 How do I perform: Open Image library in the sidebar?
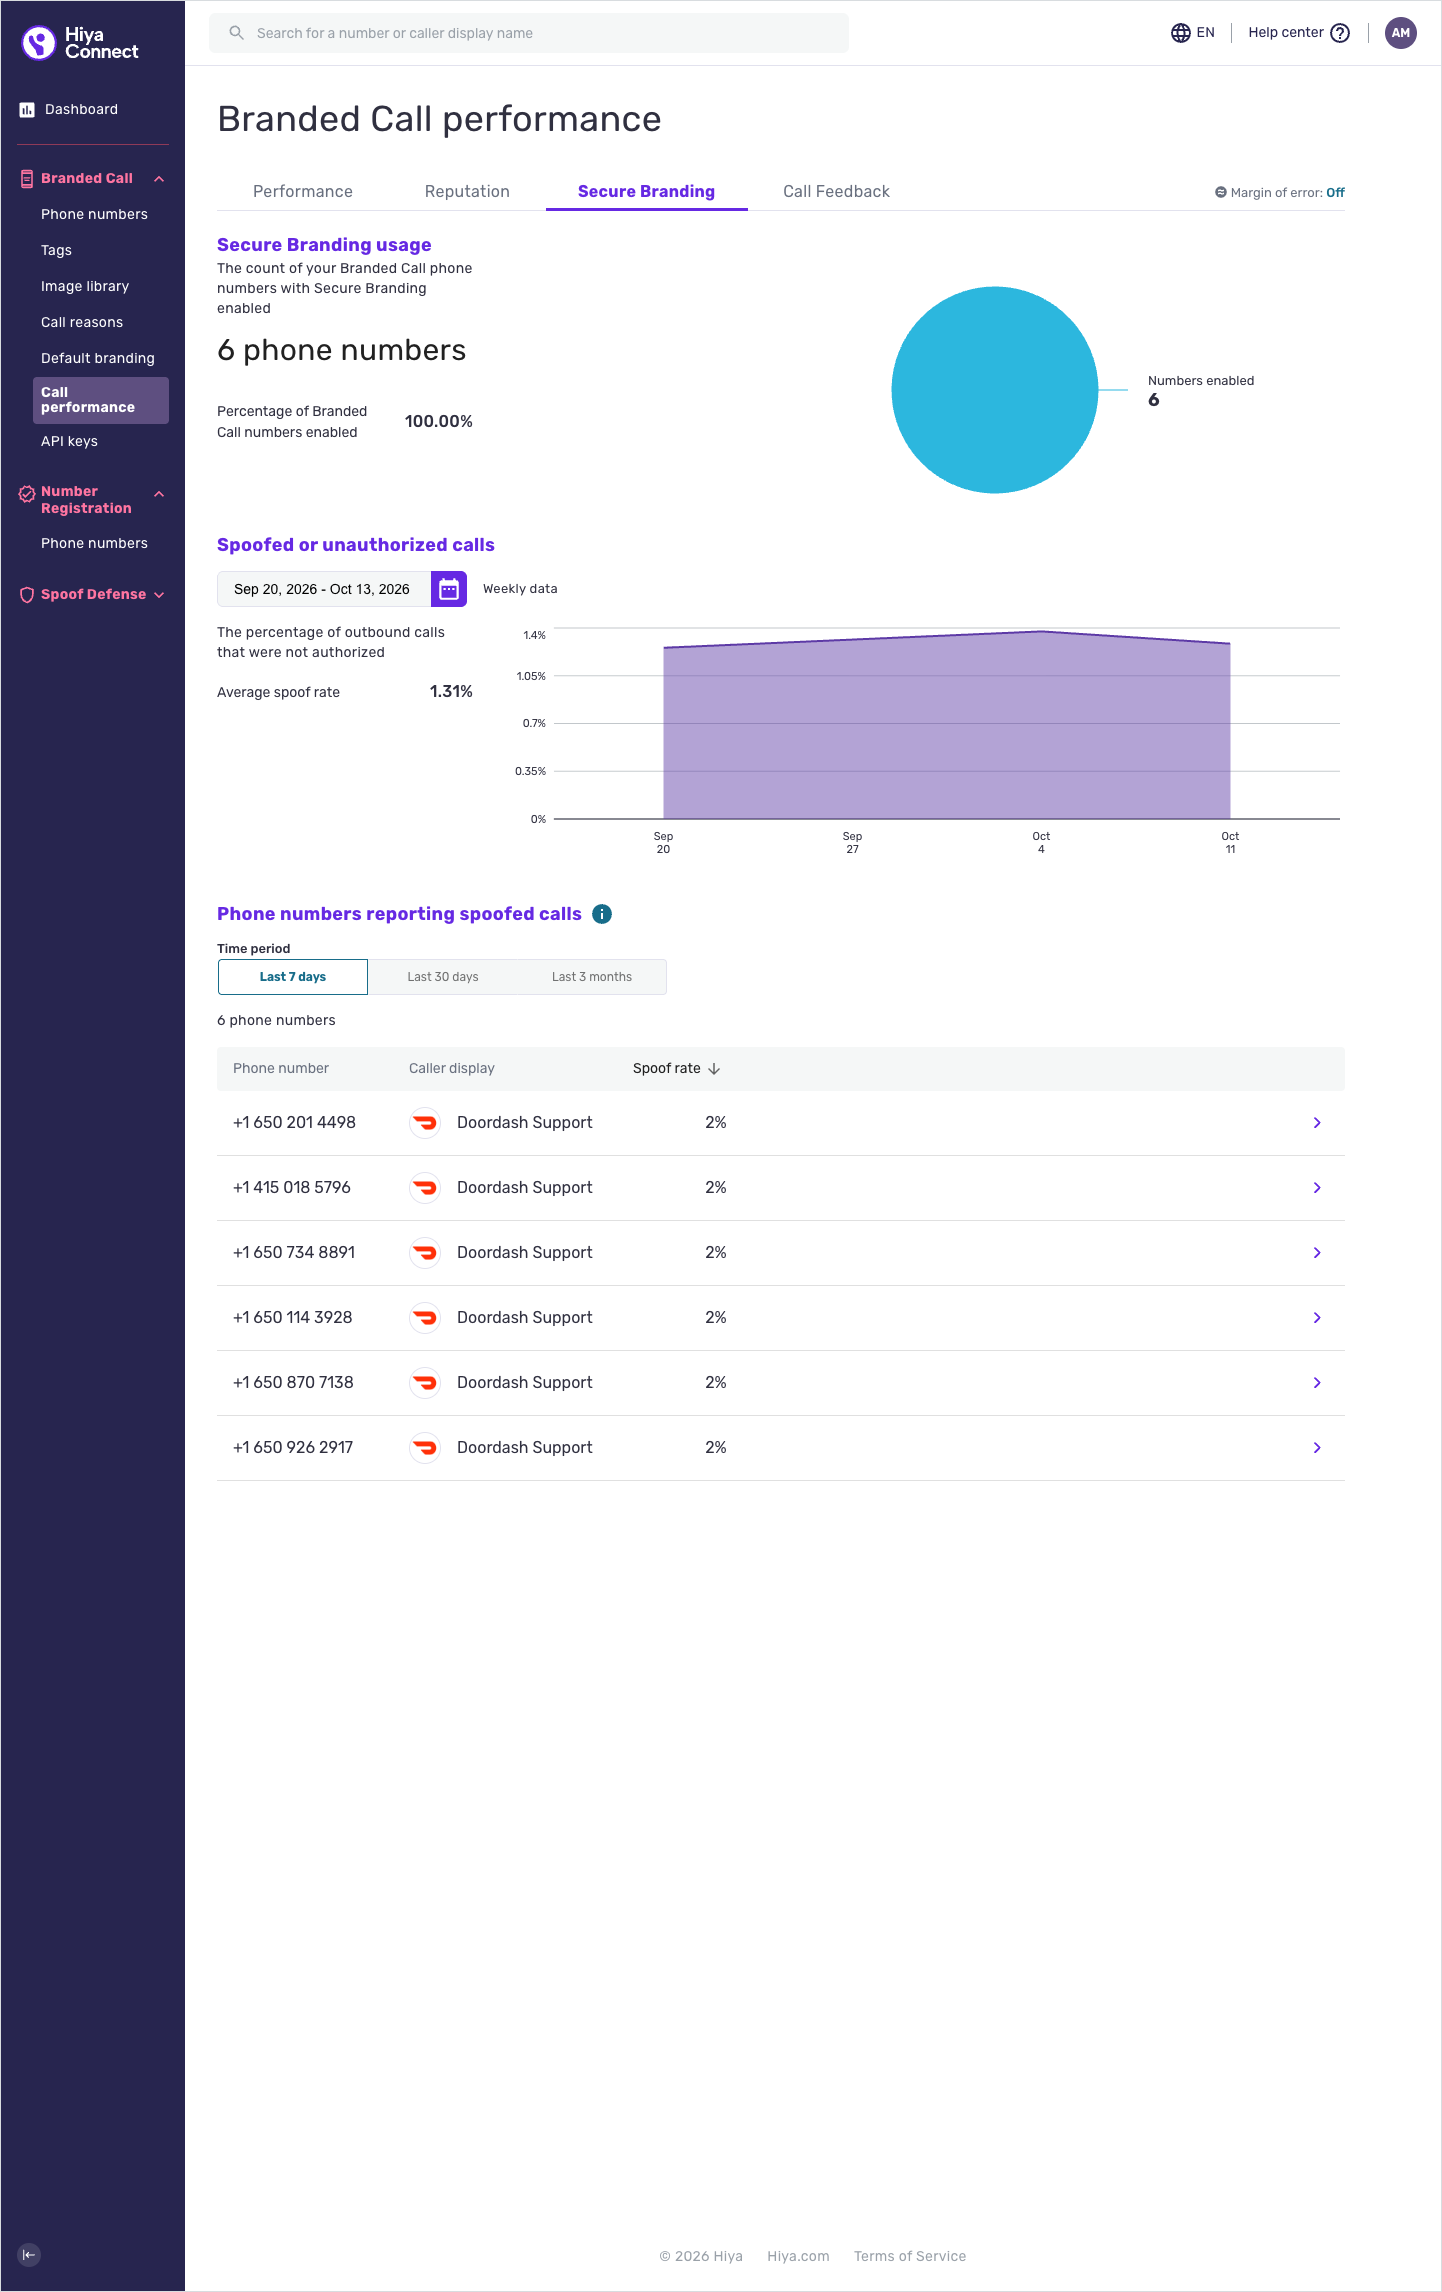coord(85,287)
